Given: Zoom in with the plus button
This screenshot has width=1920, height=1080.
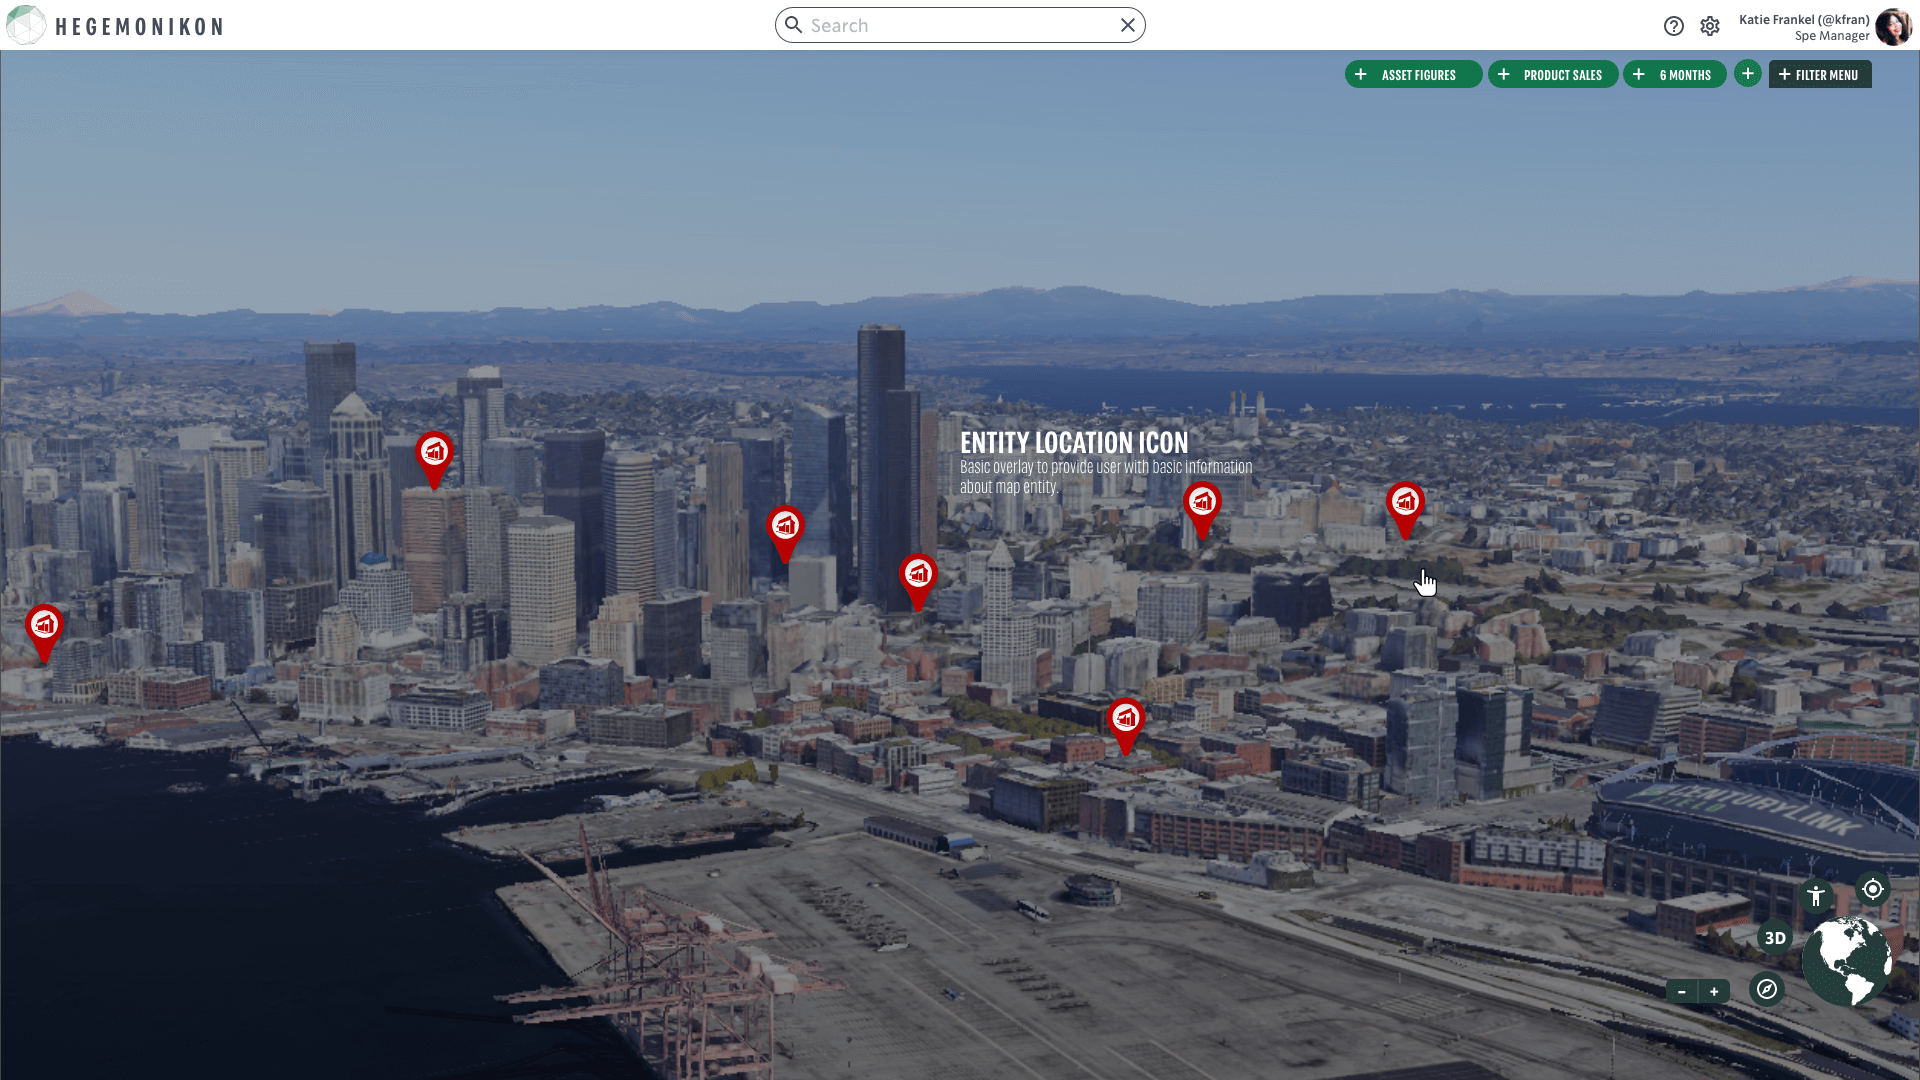Looking at the screenshot, I should [x=1714, y=992].
